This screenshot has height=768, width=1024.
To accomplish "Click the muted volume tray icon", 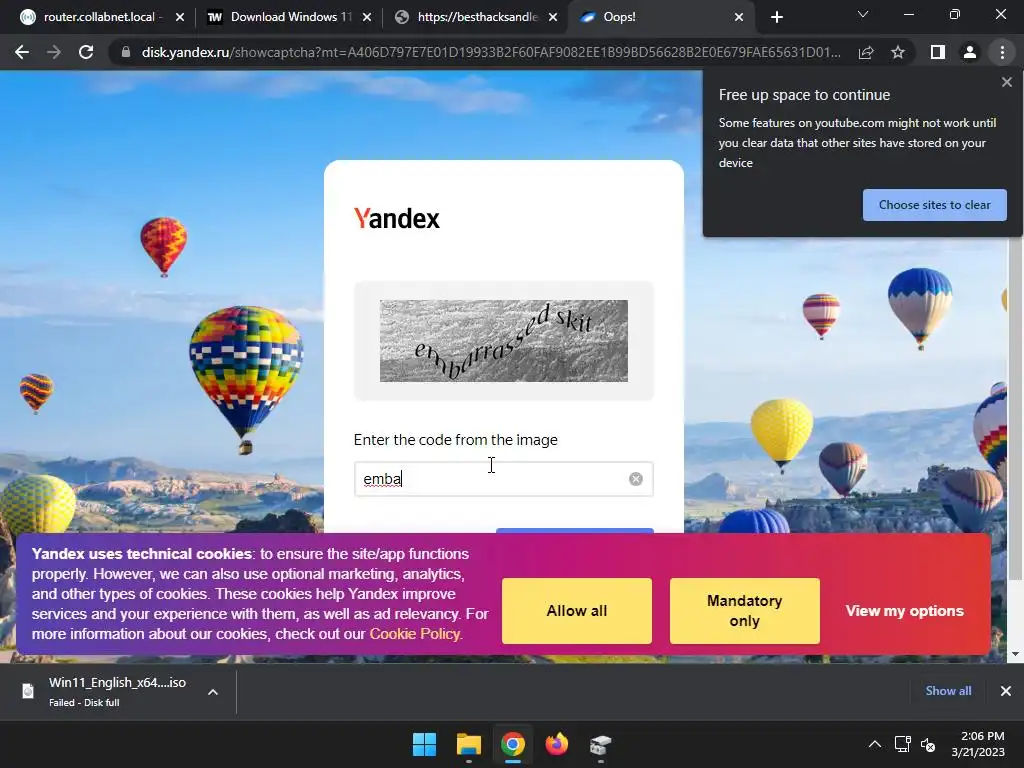I will [x=928, y=744].
